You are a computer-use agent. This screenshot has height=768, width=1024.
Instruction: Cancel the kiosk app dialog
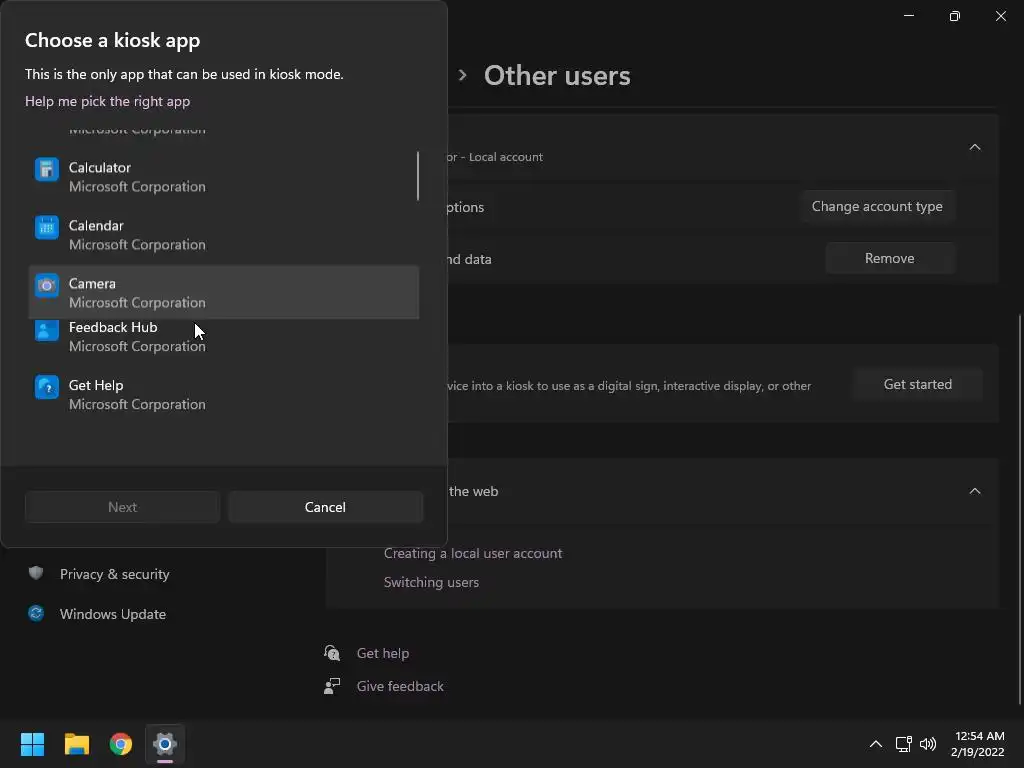[325, 507]
